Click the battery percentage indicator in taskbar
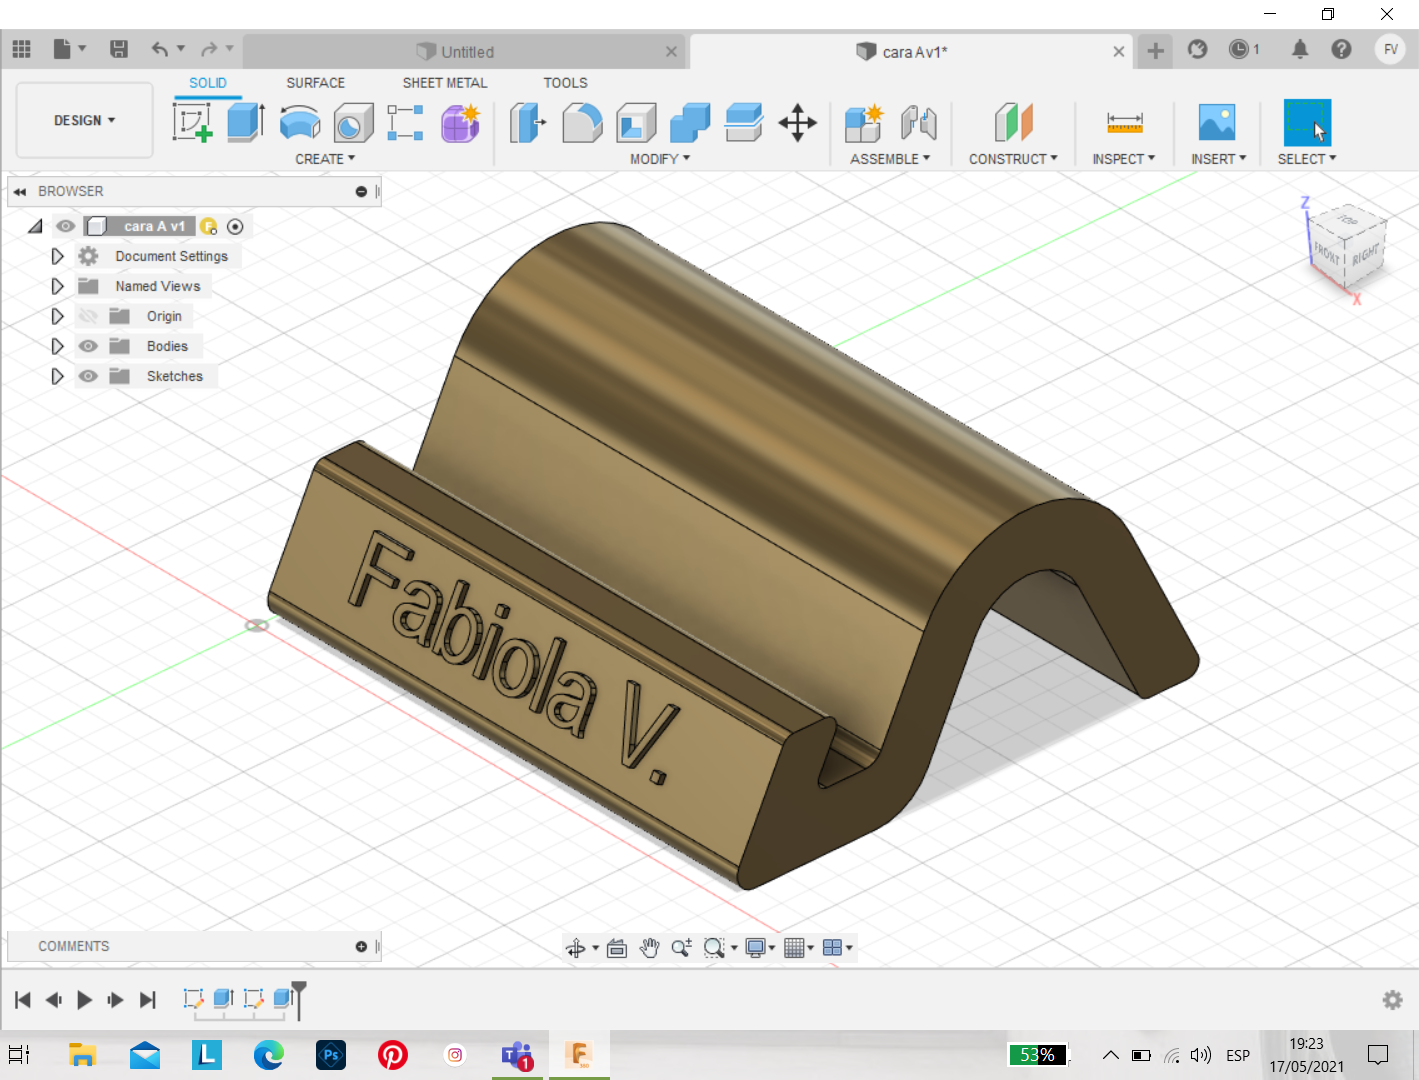 [1037, 1054]
